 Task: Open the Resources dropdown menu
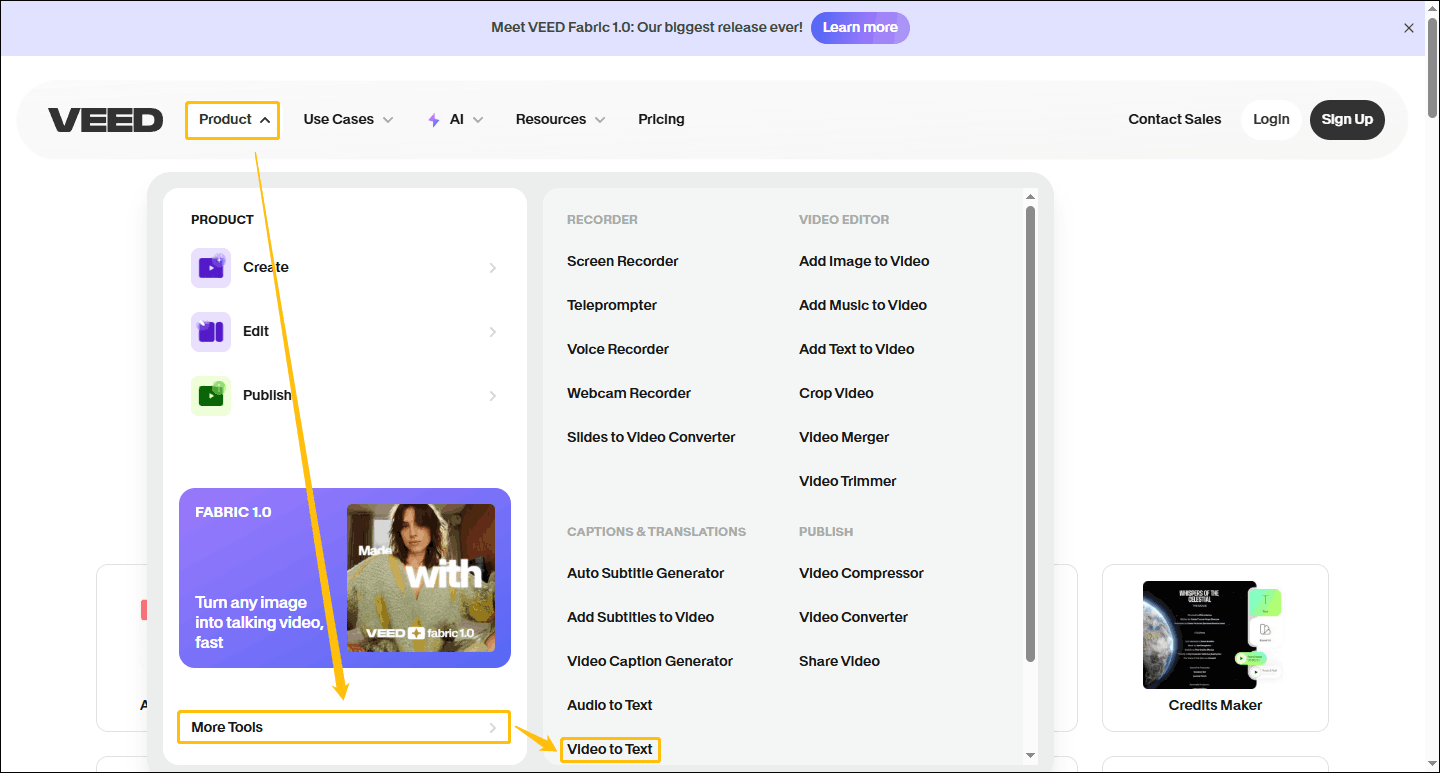560,119
